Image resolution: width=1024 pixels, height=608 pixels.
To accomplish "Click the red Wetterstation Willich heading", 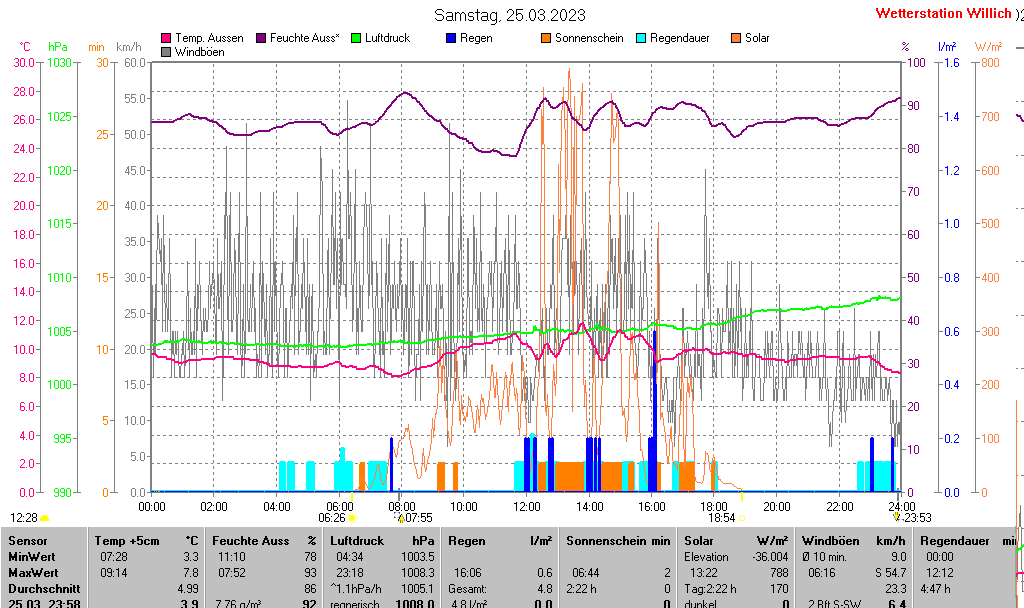I will [x=943, y=13].
